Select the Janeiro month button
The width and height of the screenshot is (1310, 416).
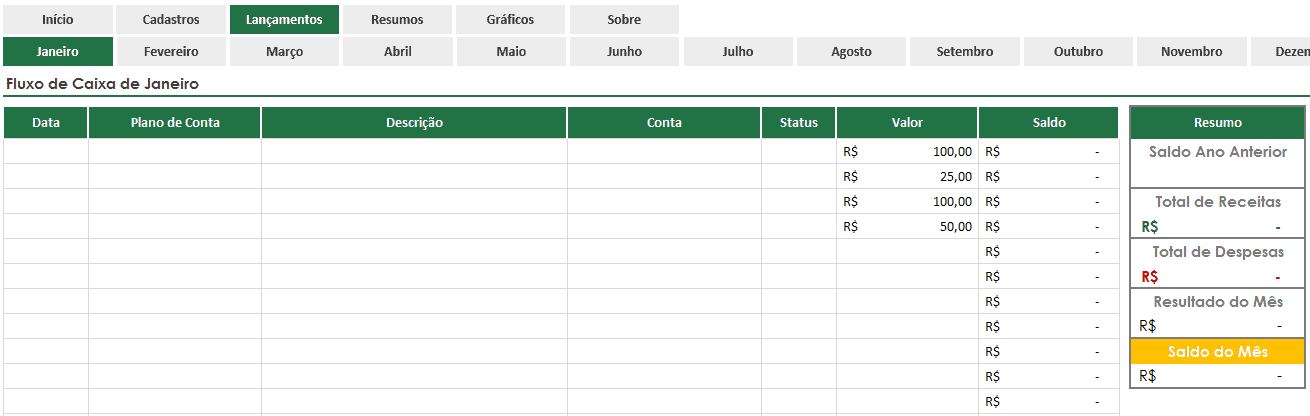point(57,52)
